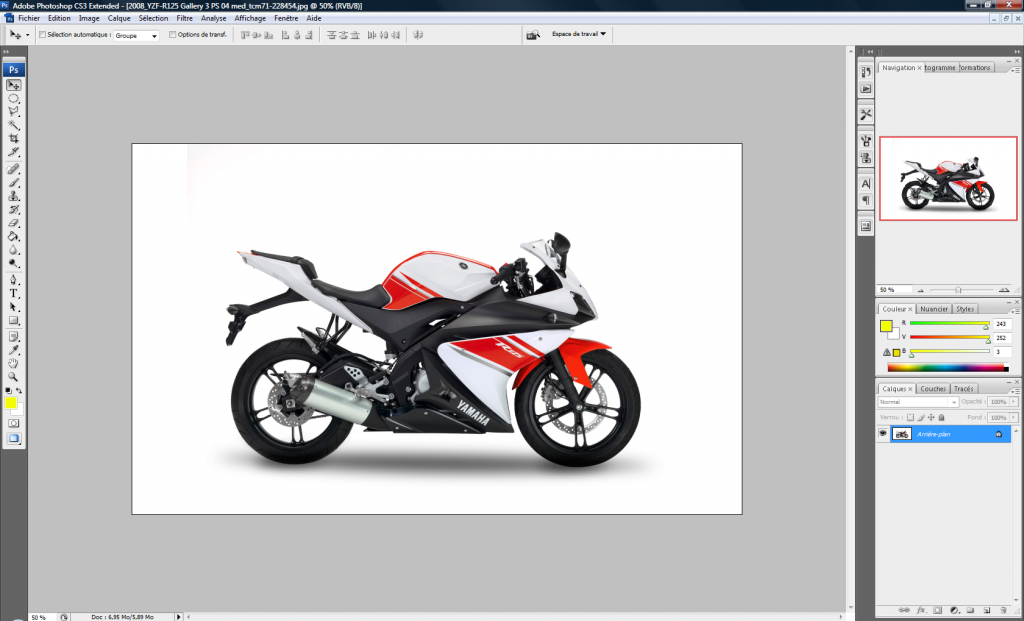This screenshot has height=621, width=1024.
Task: Select the History Brush tool
Action: click(x=13, y=210)
